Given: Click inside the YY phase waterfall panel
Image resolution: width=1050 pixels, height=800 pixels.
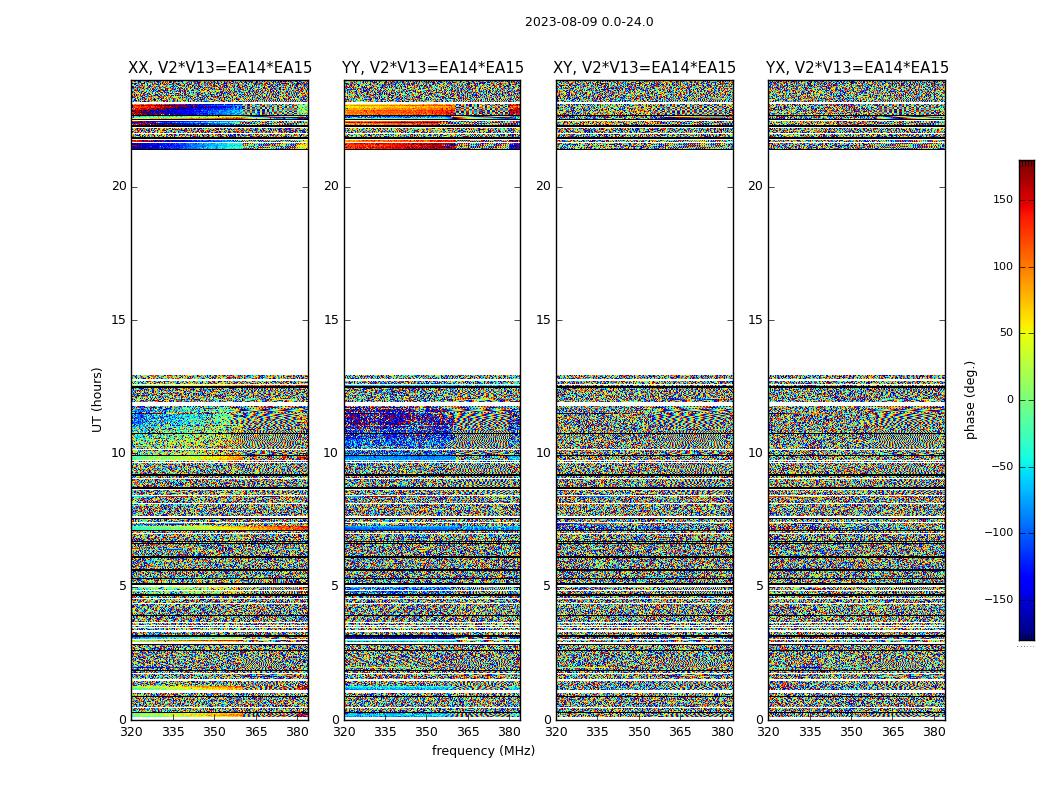Looking at the screenshot, I should pyautogui.click(x=433, y=400).
